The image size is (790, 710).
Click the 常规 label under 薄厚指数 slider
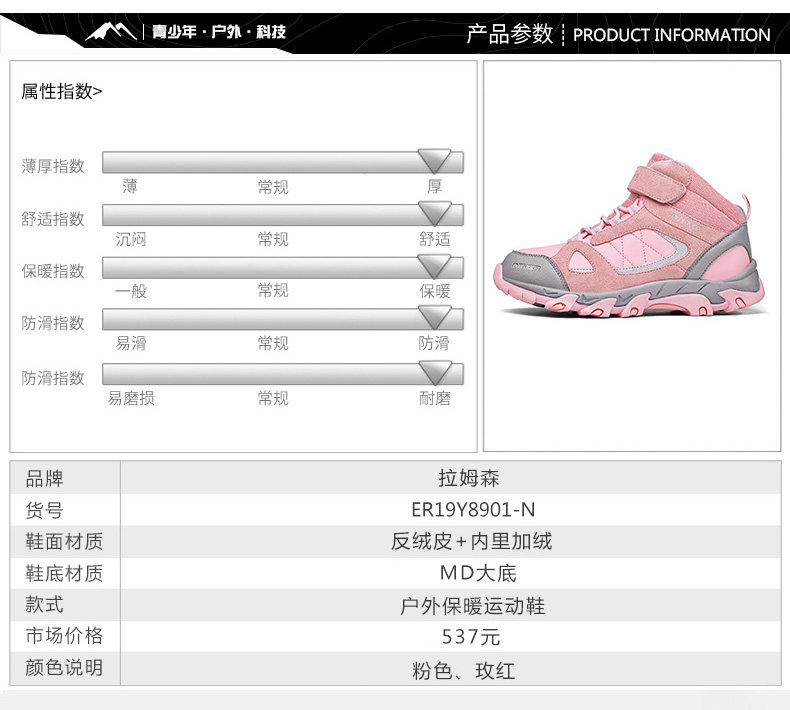(x=273, y=187)
